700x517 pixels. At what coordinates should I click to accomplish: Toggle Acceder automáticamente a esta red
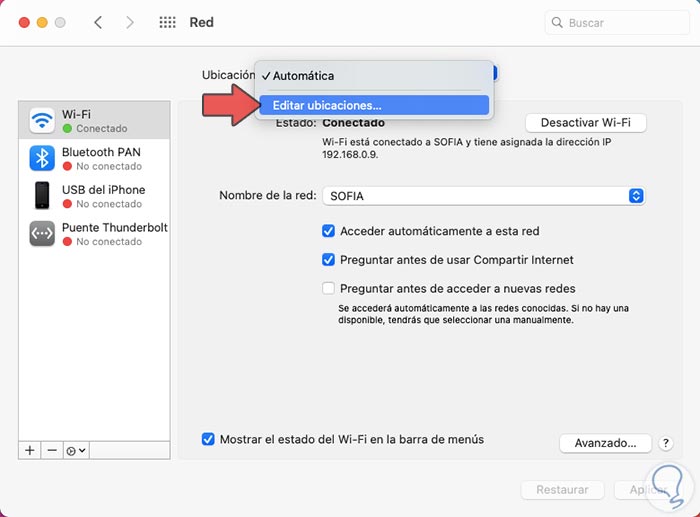click(x=328, y=231)
